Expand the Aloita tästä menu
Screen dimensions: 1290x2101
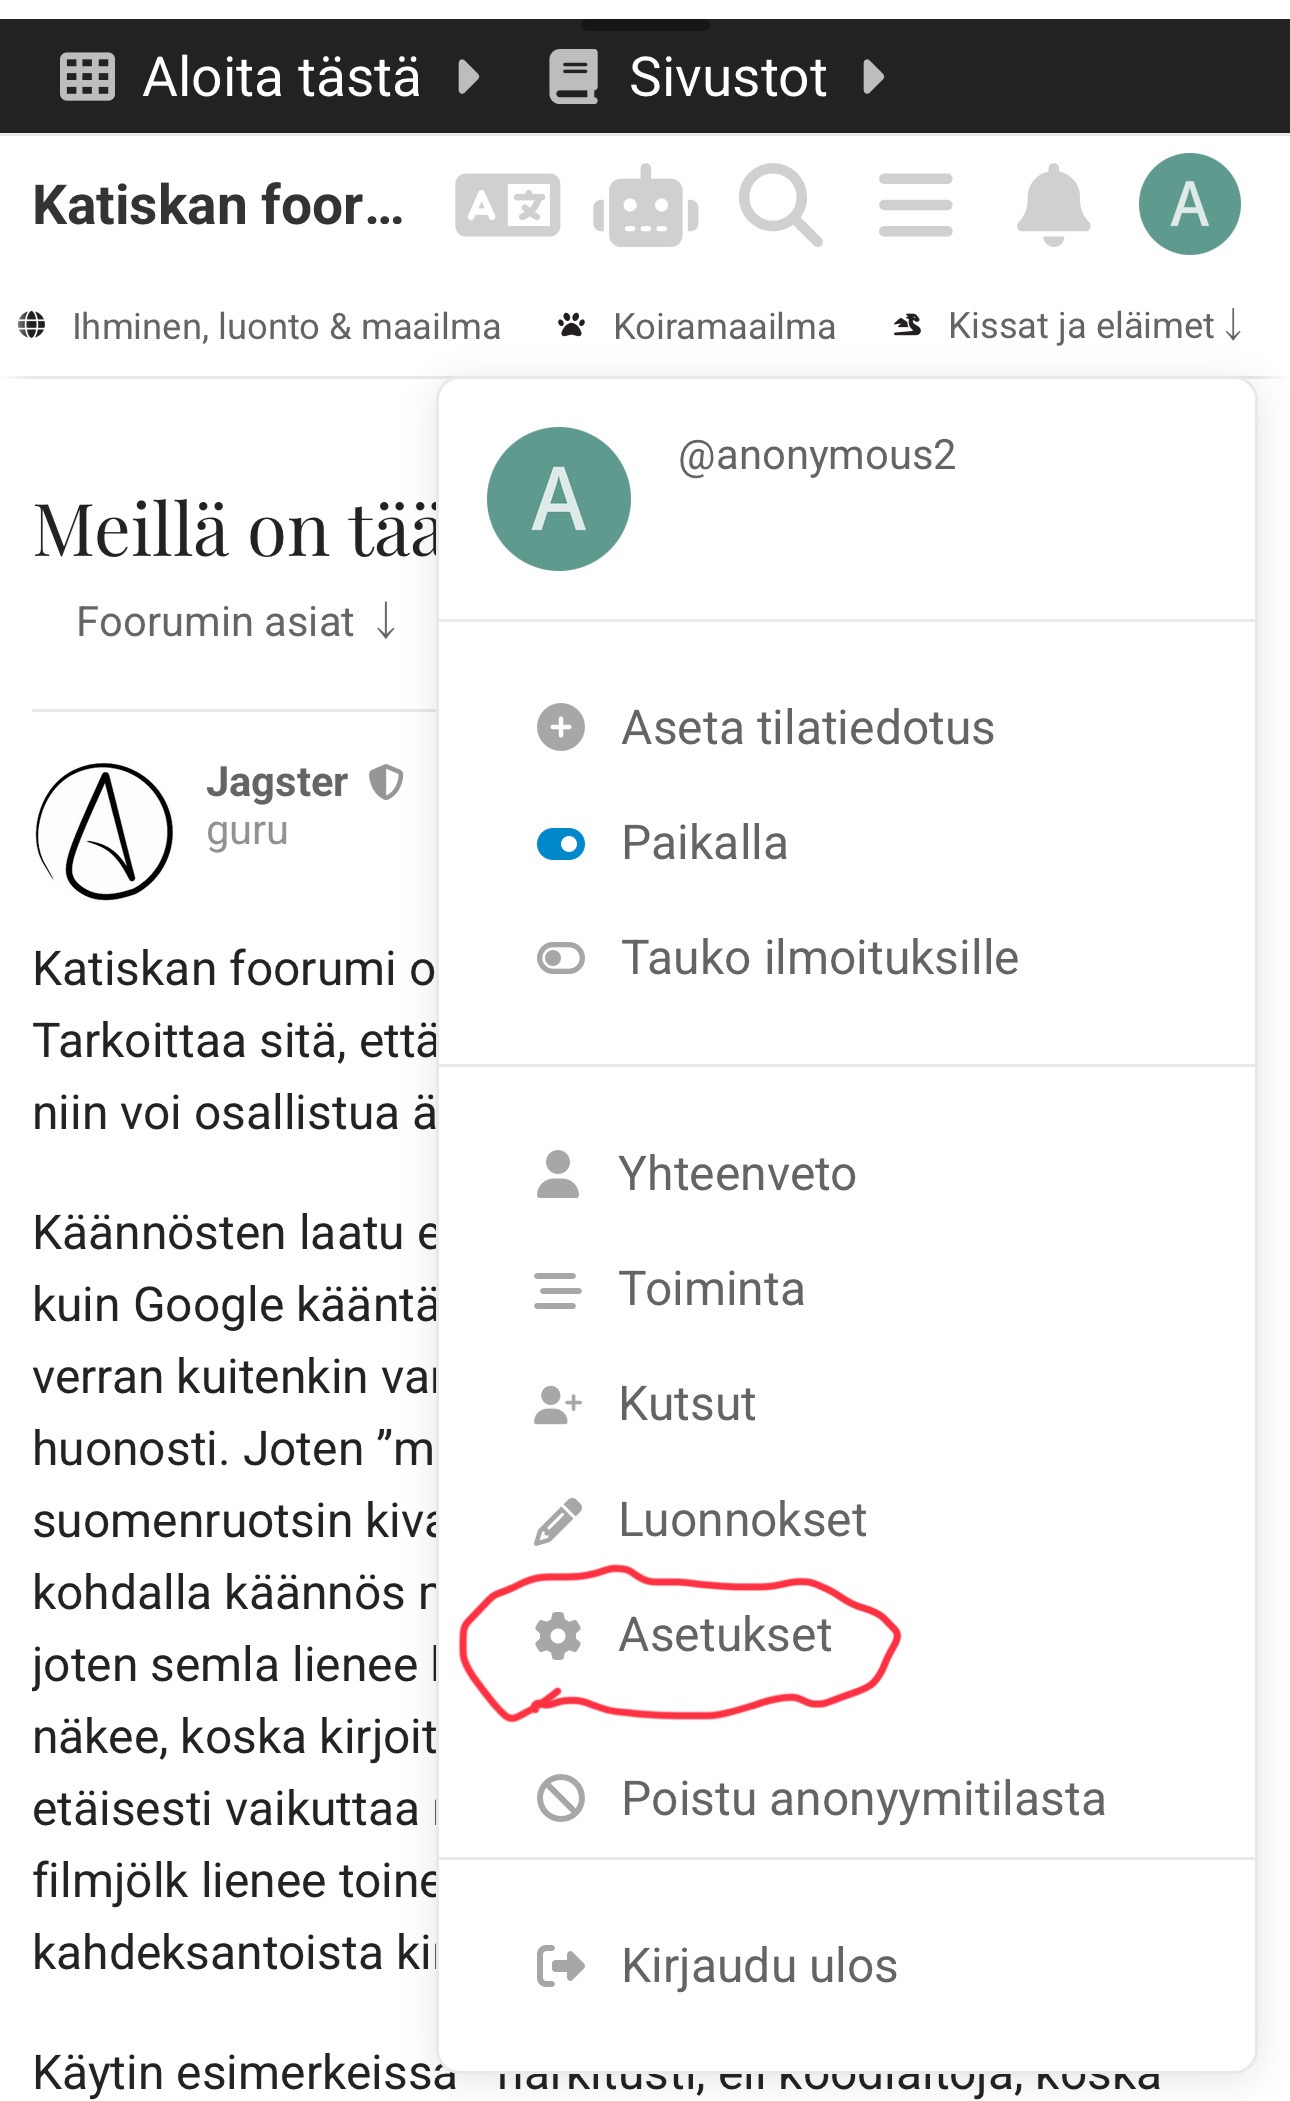[x=270, y=77]
